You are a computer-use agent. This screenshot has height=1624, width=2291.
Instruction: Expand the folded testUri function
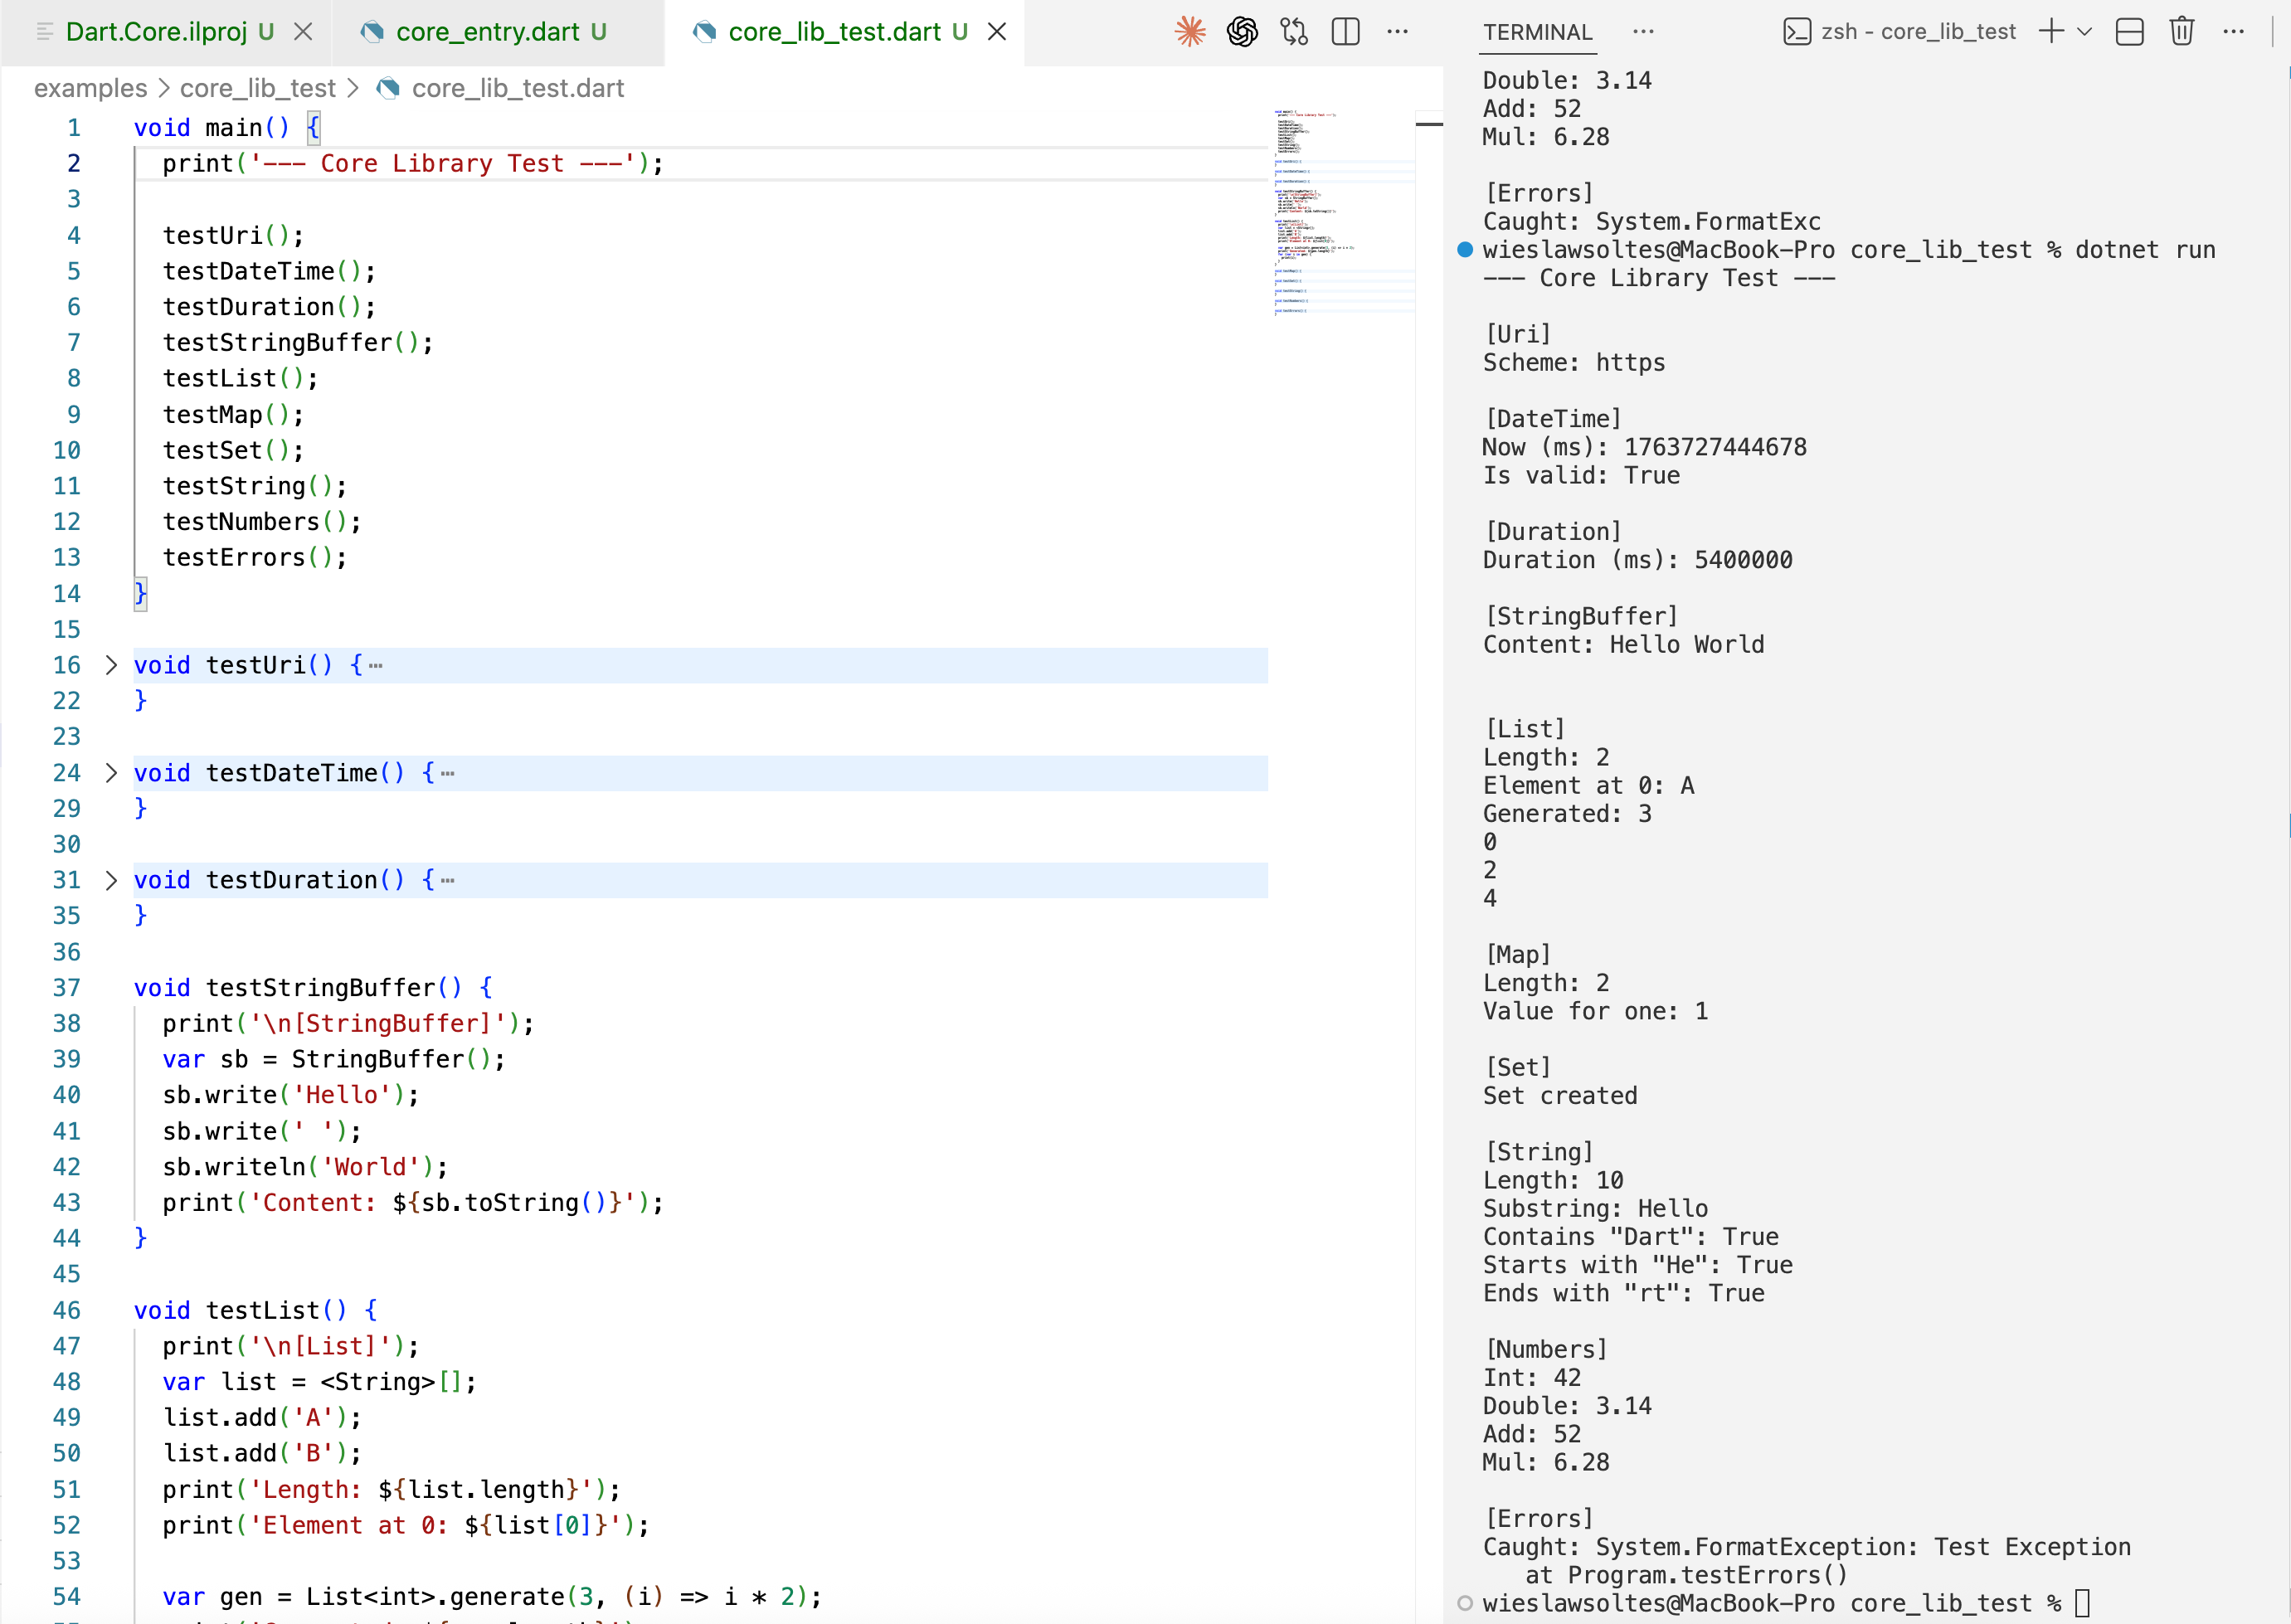[111, 665]
